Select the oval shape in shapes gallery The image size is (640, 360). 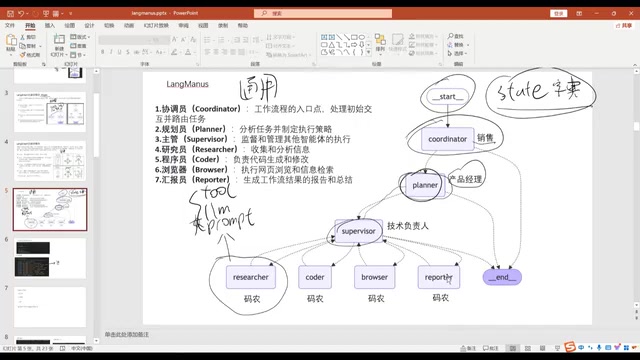pyautogui.click(x=362, y=37)
